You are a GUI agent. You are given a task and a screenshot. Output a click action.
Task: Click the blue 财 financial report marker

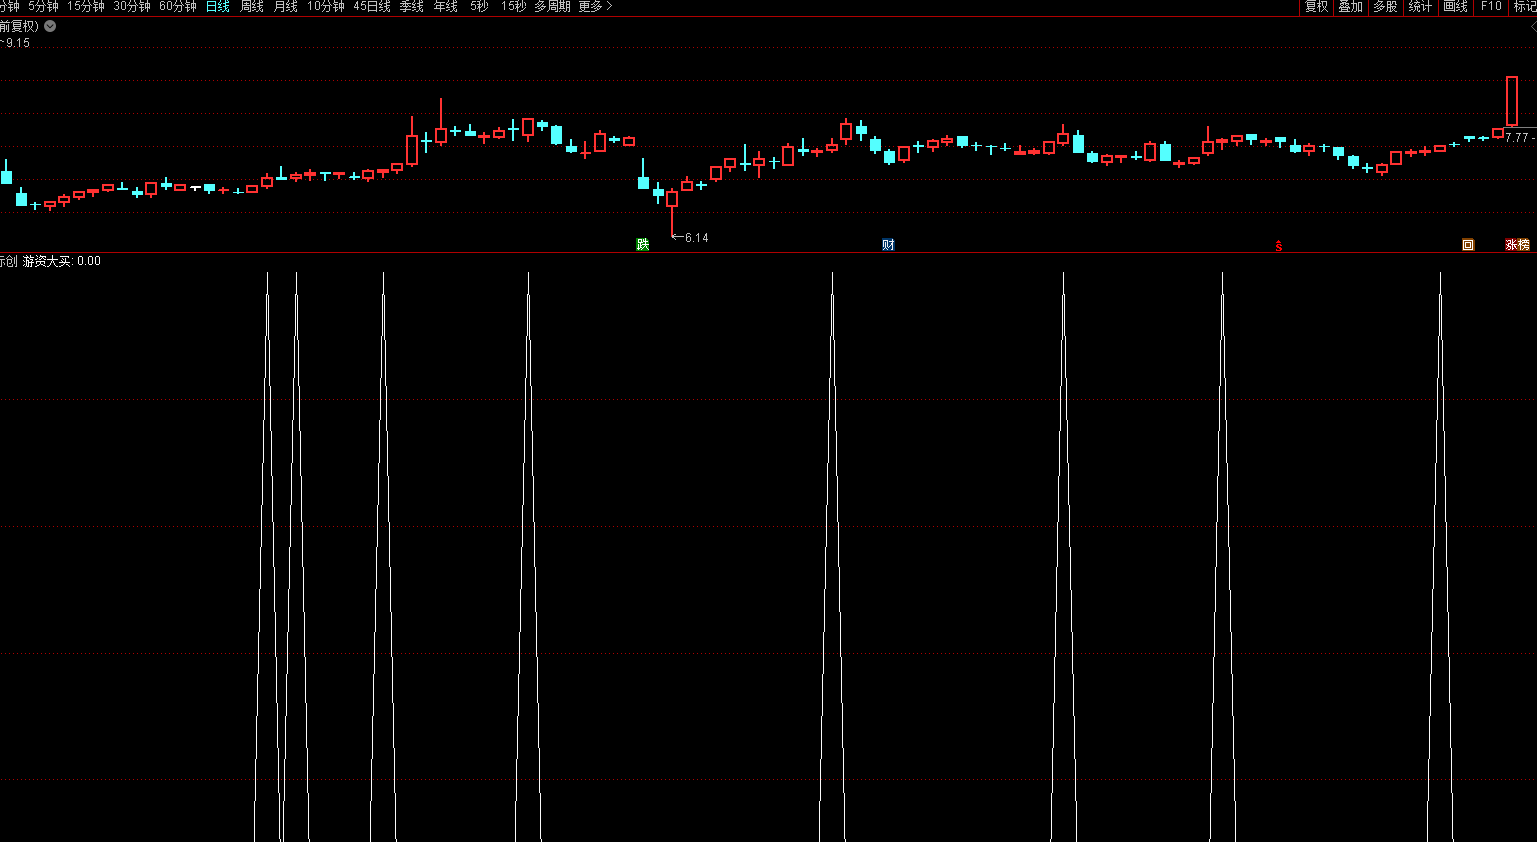[888, 245]
